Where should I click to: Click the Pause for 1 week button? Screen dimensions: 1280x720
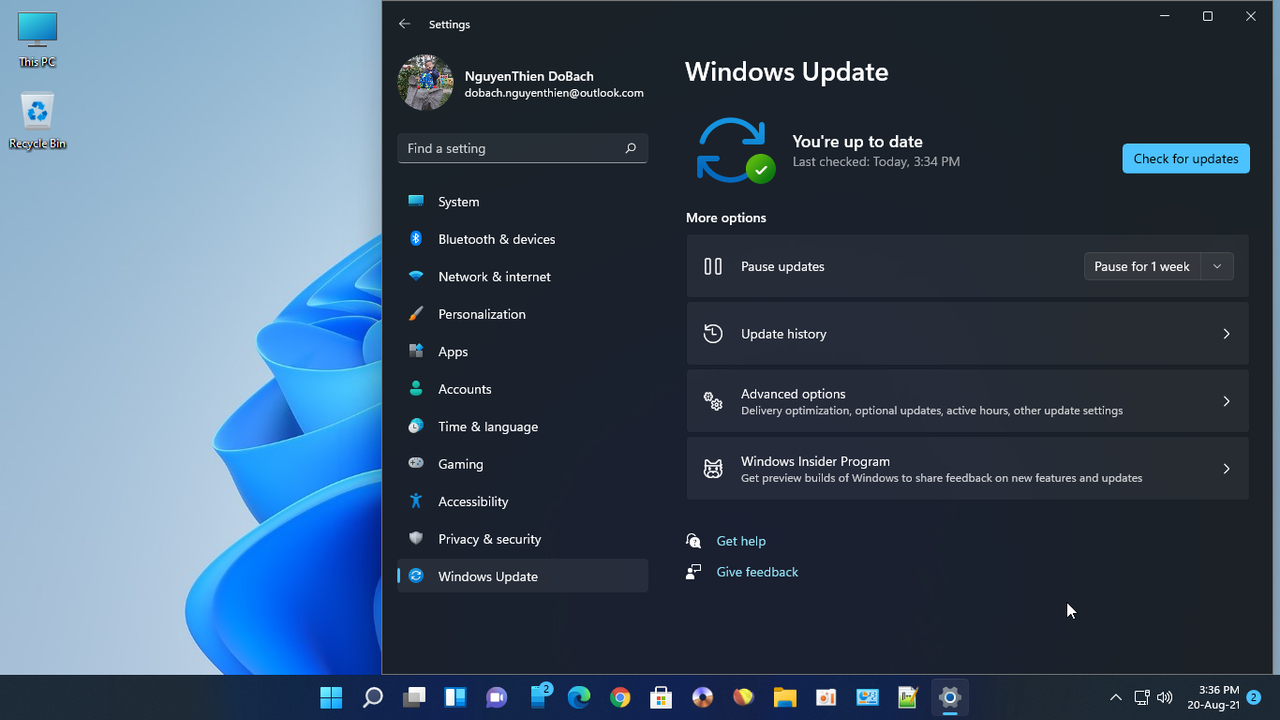(x=1142, y=267)
